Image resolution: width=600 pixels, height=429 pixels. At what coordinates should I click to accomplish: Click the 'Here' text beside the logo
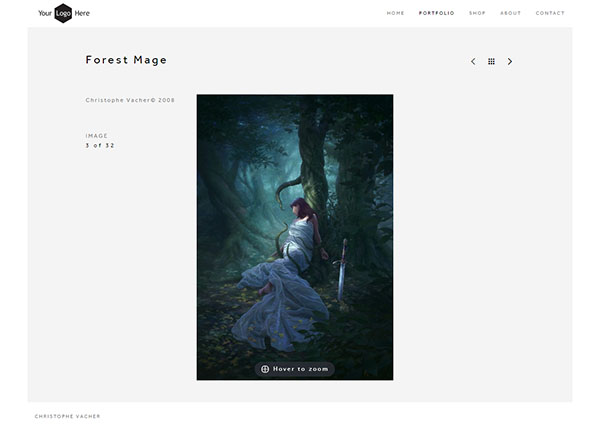(82, 13)
